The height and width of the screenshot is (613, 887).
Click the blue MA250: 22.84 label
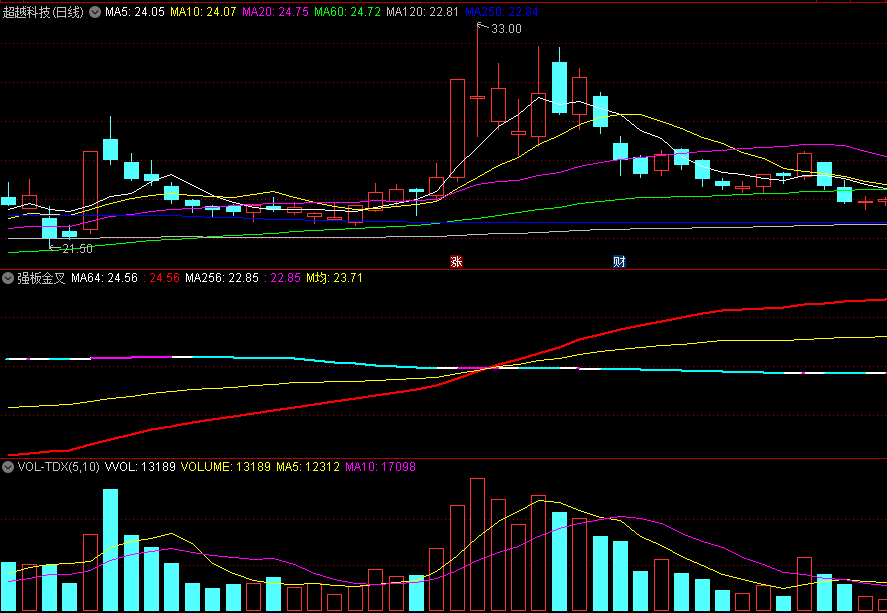tap(502, 12)
